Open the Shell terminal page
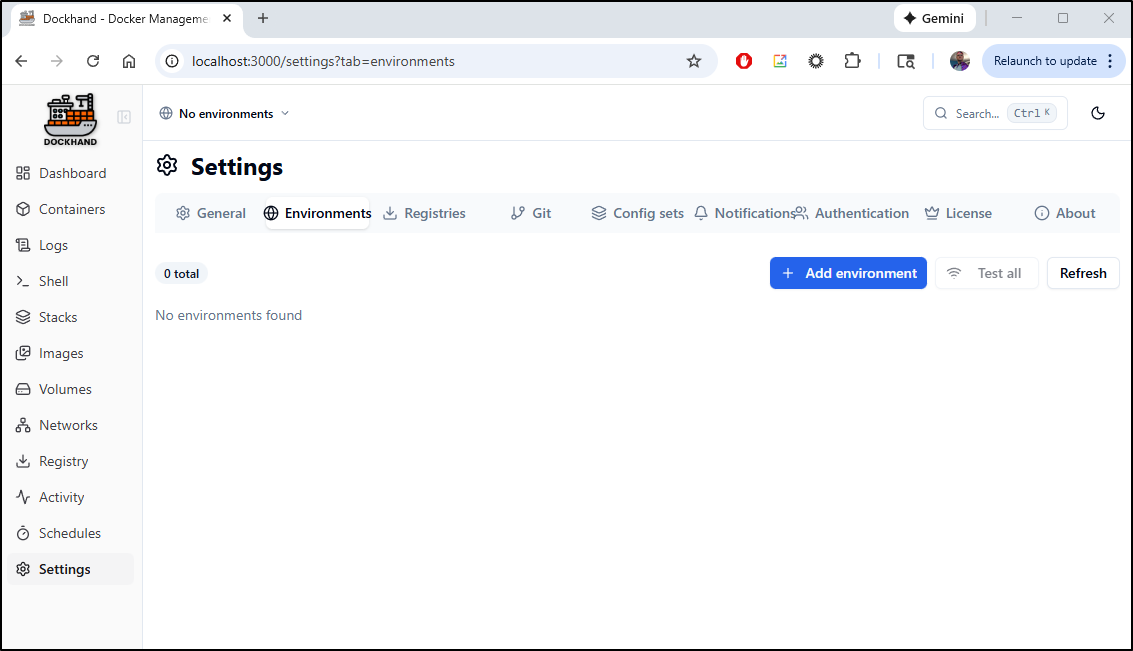The image size is (1133, 651). pyautogui.click(x=53, y=281)
